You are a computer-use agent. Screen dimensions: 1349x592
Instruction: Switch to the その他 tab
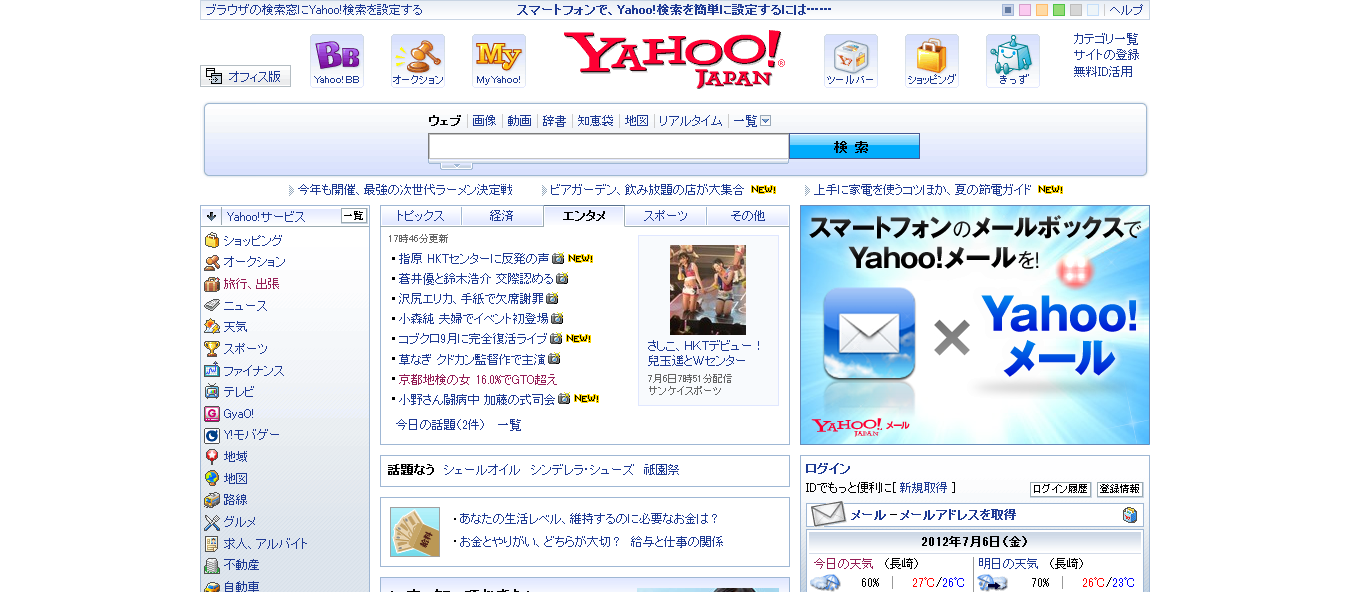(x=748, y=216)
